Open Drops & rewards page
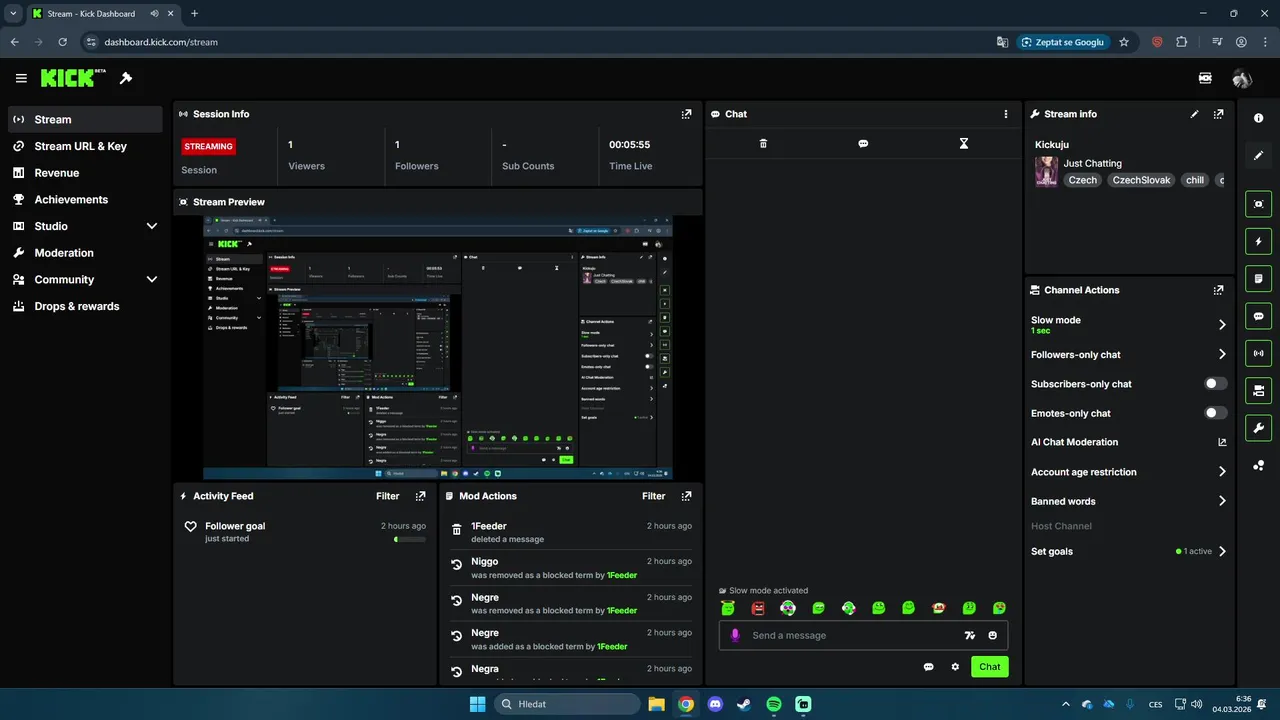This screenshot has height=720, width=1280. pos(85,306)
